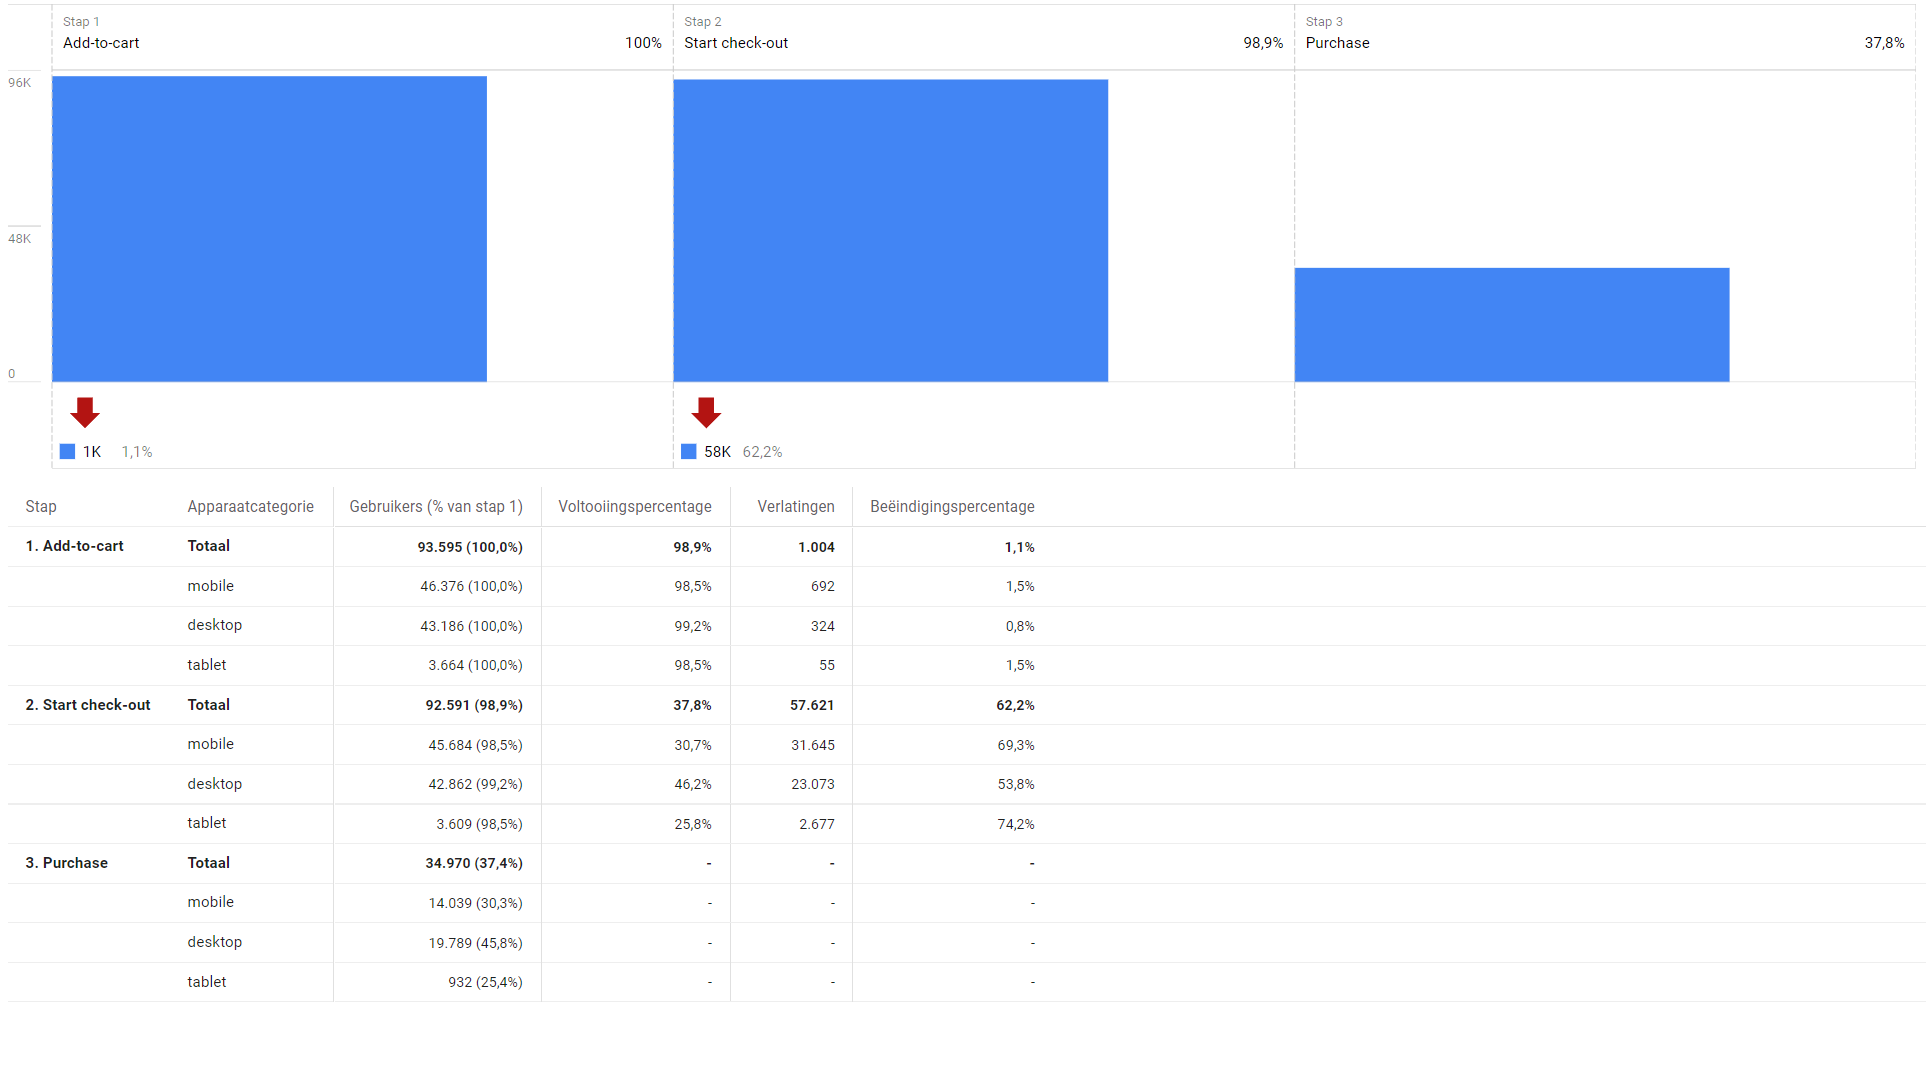The width and height of the screenshot is (1928, 1065).
Task: Click the 37,8% value in Stap 3 header
Action: (x=1884, y=43)
